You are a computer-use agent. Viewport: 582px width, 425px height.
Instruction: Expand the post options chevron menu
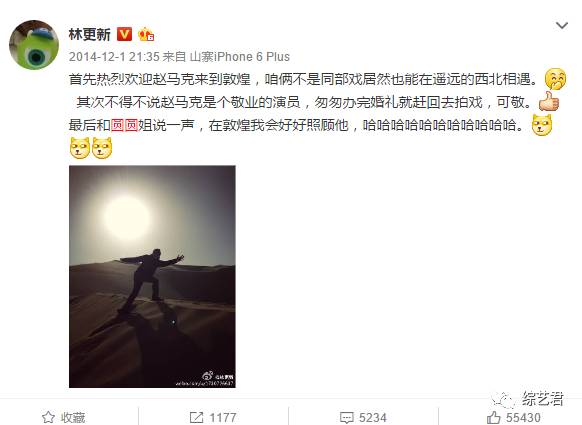pos(562,25)
